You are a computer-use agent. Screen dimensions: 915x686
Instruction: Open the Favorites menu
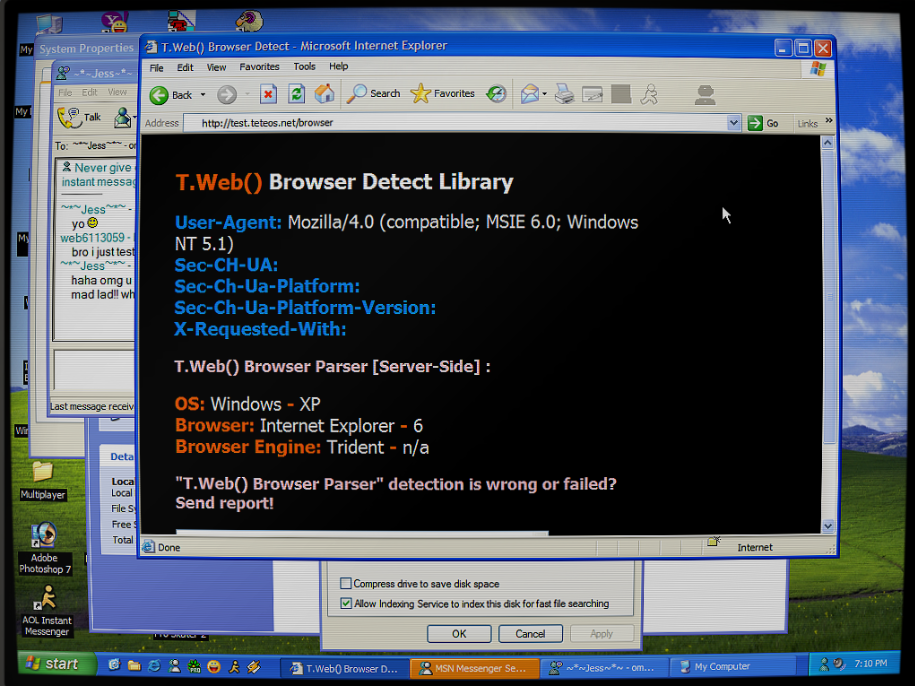tap(259, 66)
